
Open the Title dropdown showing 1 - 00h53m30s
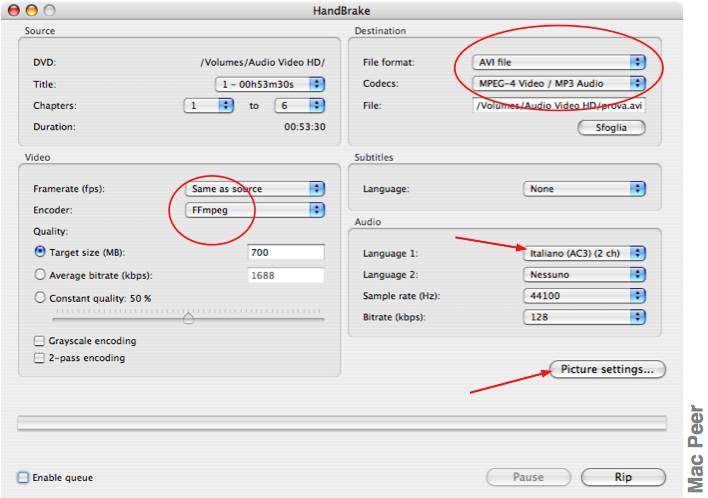pyautogui.click(x=270, y=84)
